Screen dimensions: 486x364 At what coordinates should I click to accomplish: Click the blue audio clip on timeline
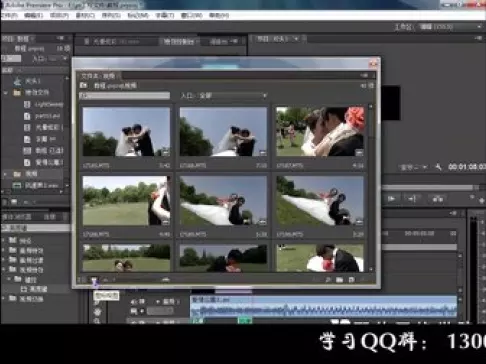(323, 307)
